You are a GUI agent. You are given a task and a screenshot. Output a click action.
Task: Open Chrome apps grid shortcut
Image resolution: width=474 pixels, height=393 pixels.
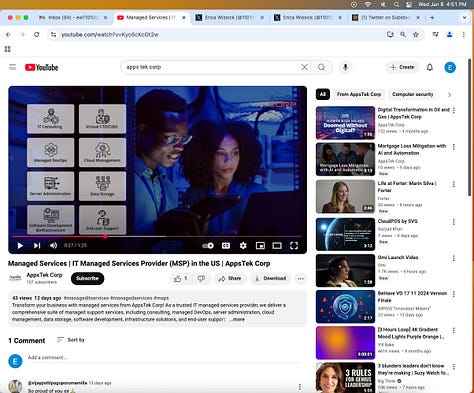click(7, 49)
